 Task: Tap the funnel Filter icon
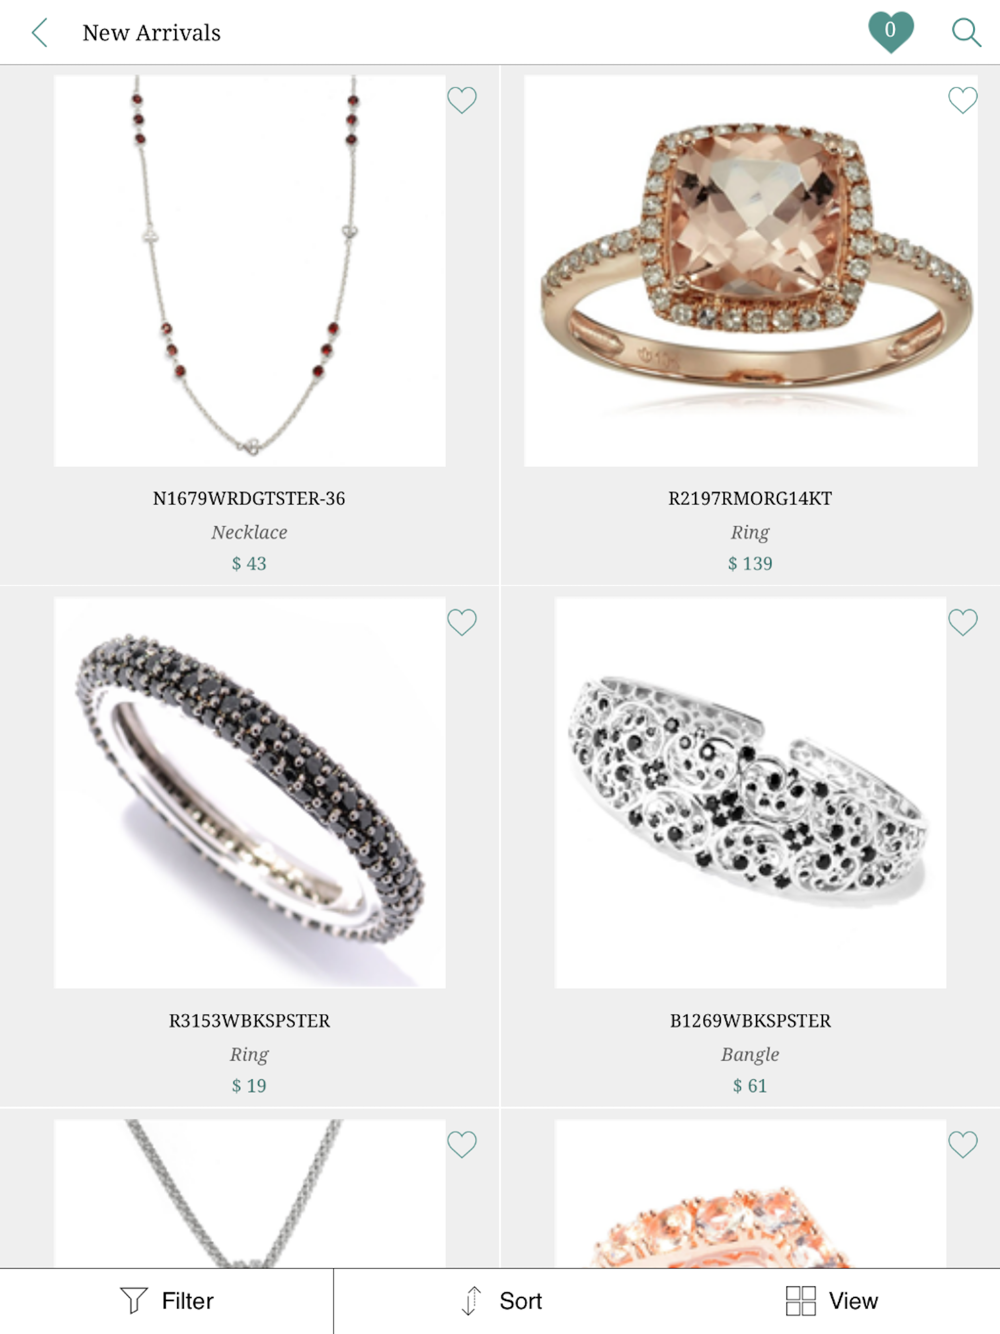133,1300
